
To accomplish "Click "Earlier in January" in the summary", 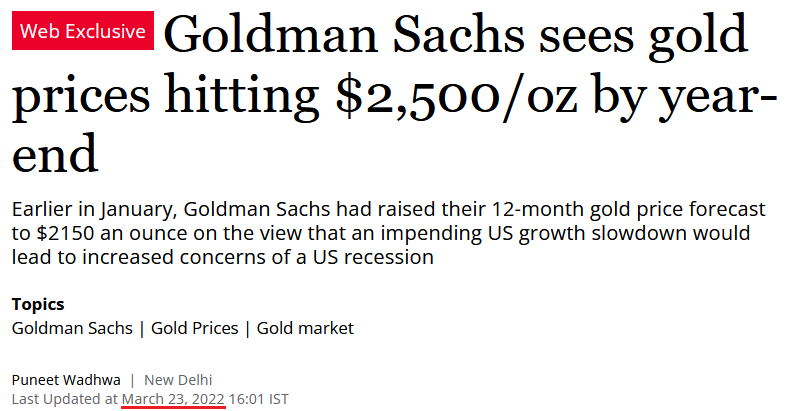I will 95,209.
